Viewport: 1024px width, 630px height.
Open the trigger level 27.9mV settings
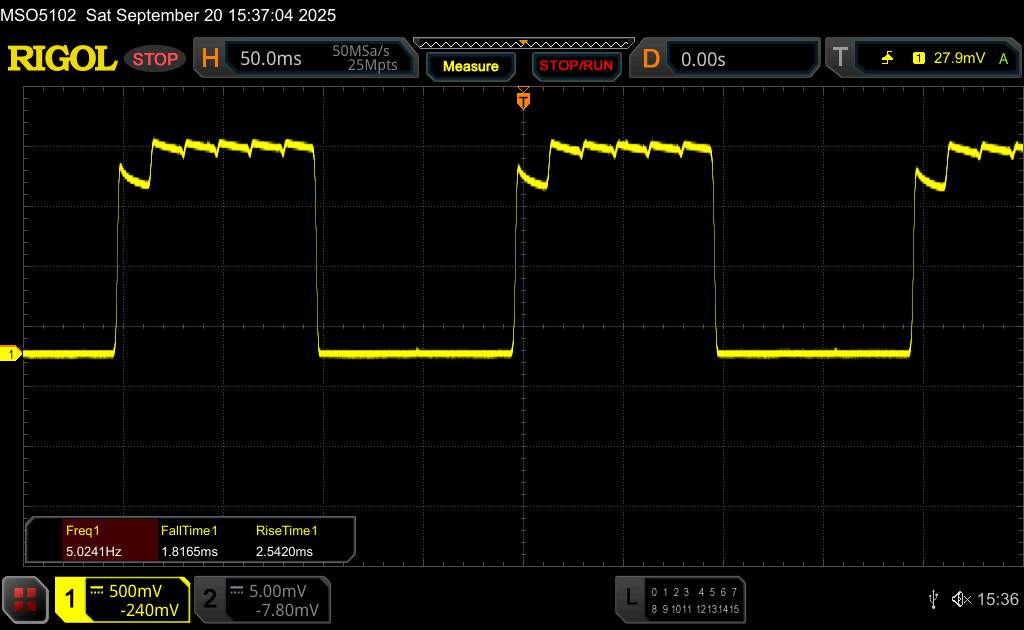[x=956, y=59]
